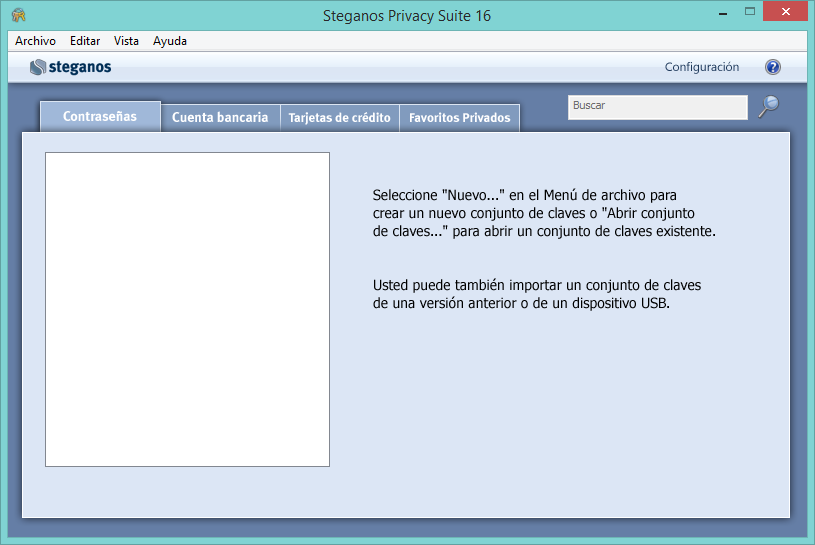Screen dimensions: 815x545
Task: Open help via blue question mark icon
Action: click(x=773, y=67)
